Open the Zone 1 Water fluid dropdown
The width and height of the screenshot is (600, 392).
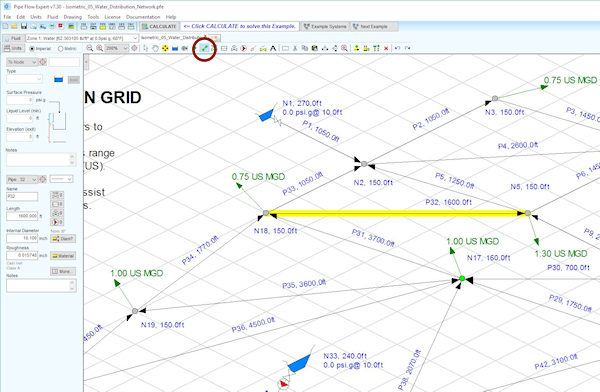[x=82, y=38]
